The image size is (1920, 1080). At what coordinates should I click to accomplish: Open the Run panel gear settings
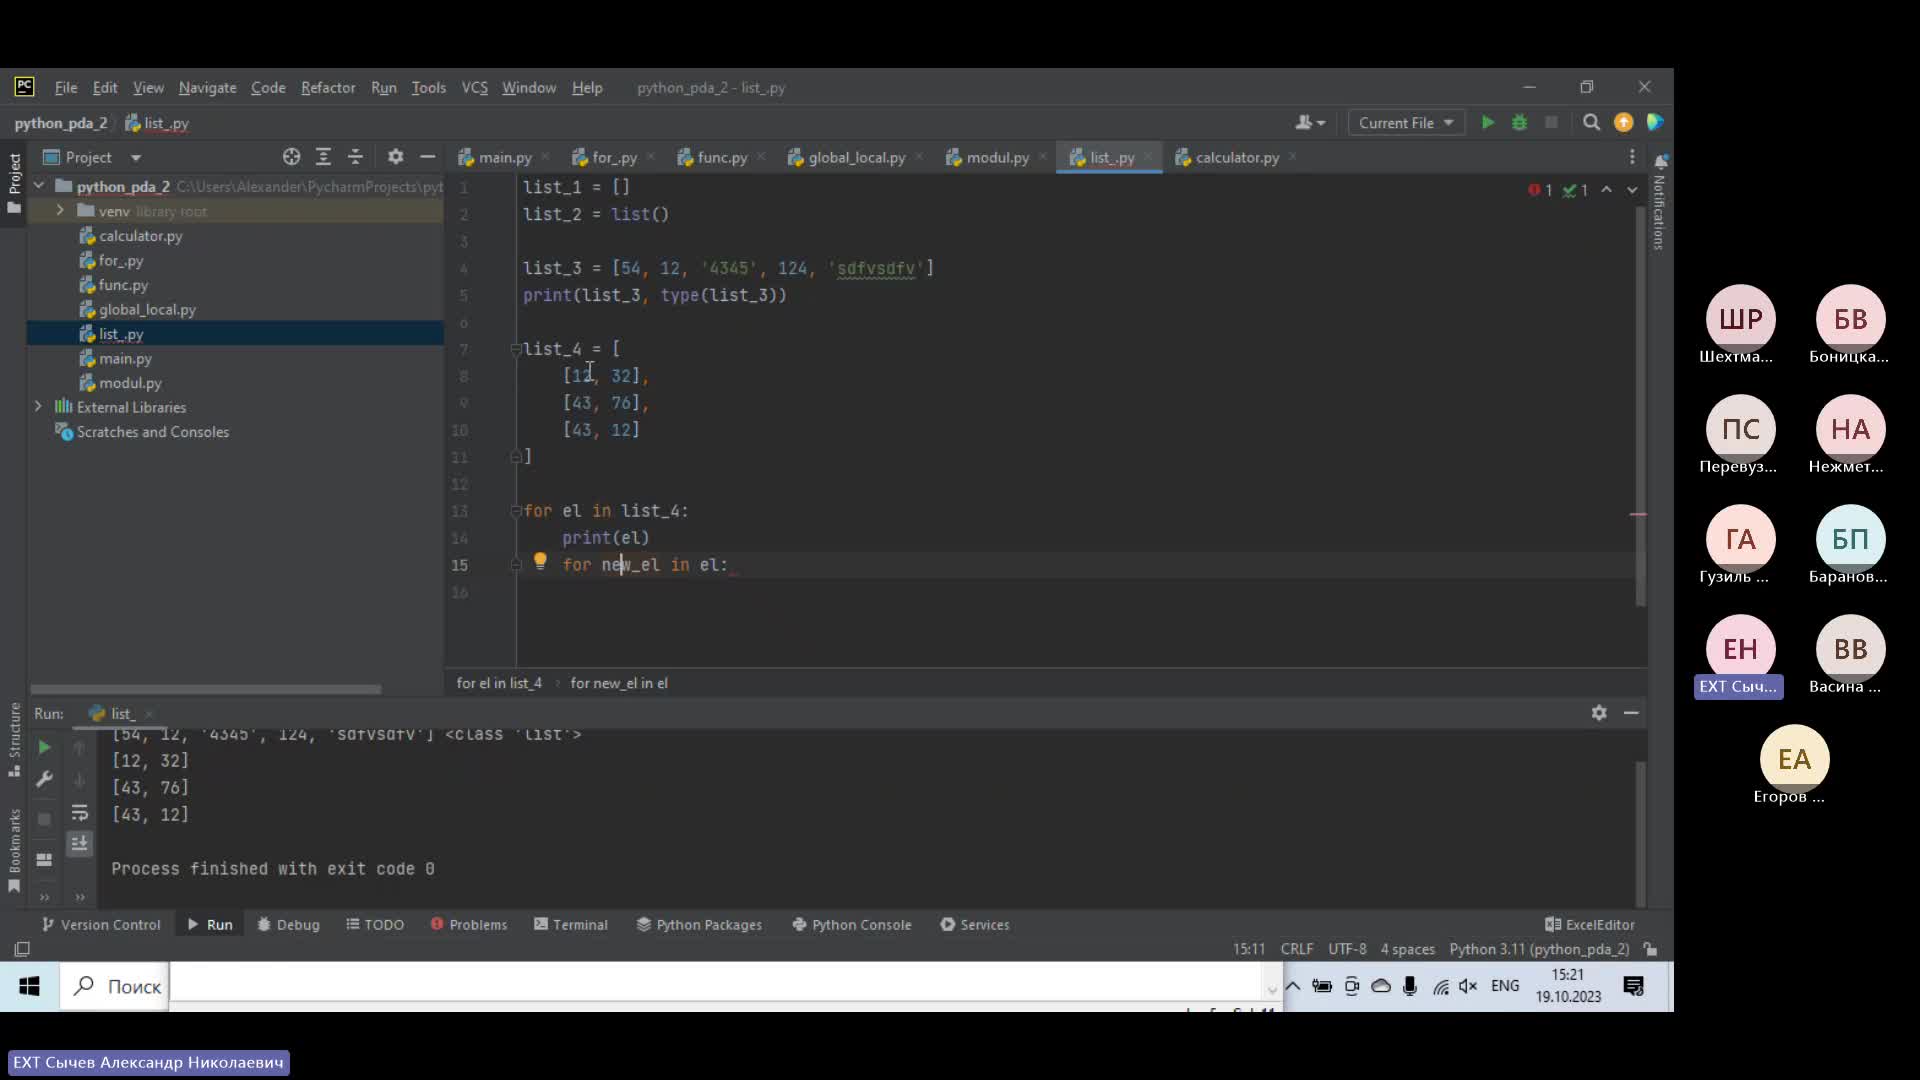coord(1599,713)
